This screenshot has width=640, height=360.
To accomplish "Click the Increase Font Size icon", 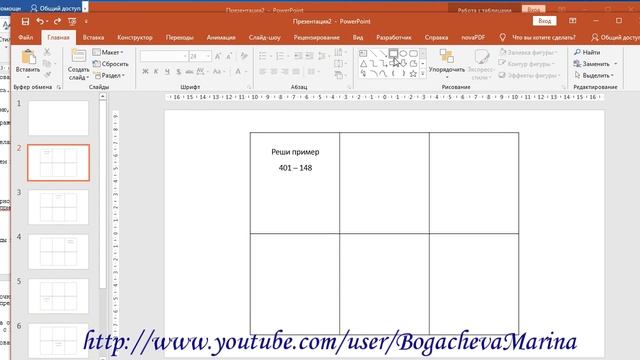I will 218,56.
